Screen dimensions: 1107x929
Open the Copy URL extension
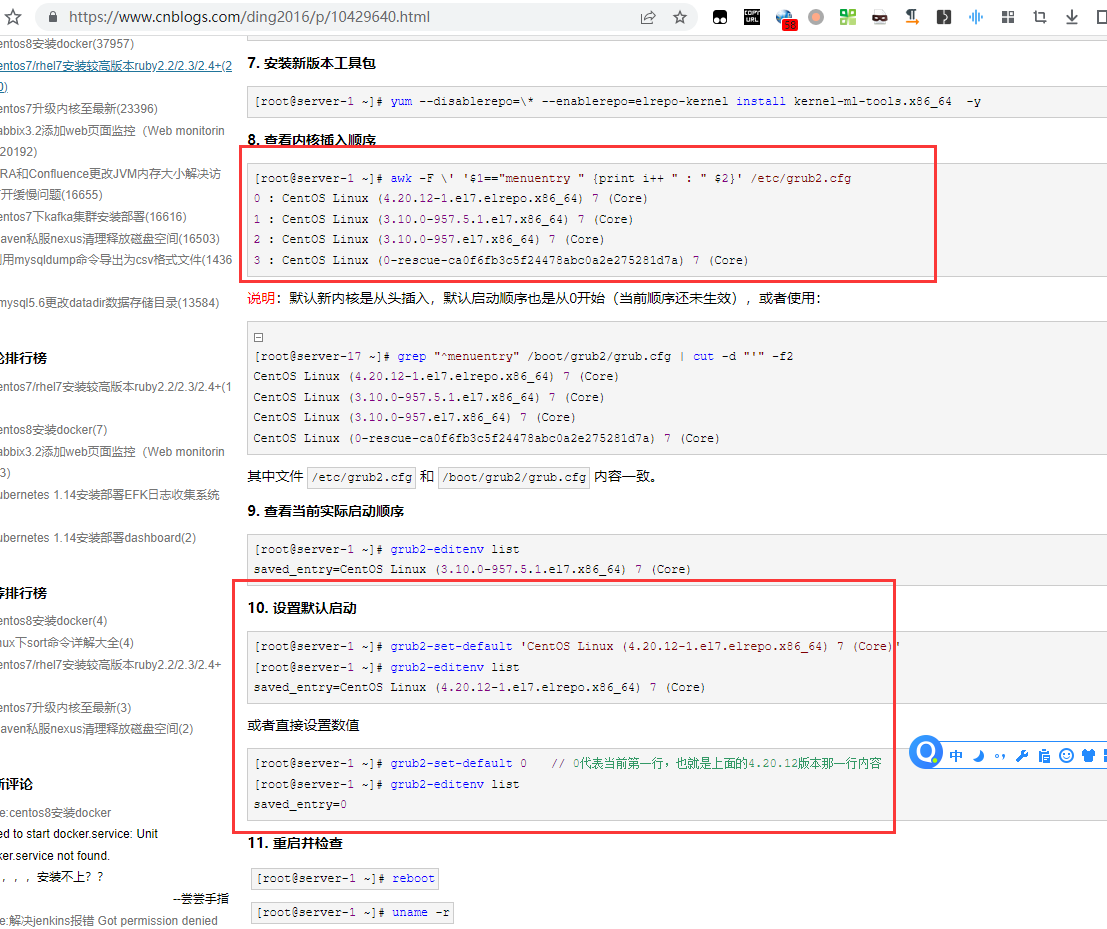pyautogui.click(x=752, y=17)
